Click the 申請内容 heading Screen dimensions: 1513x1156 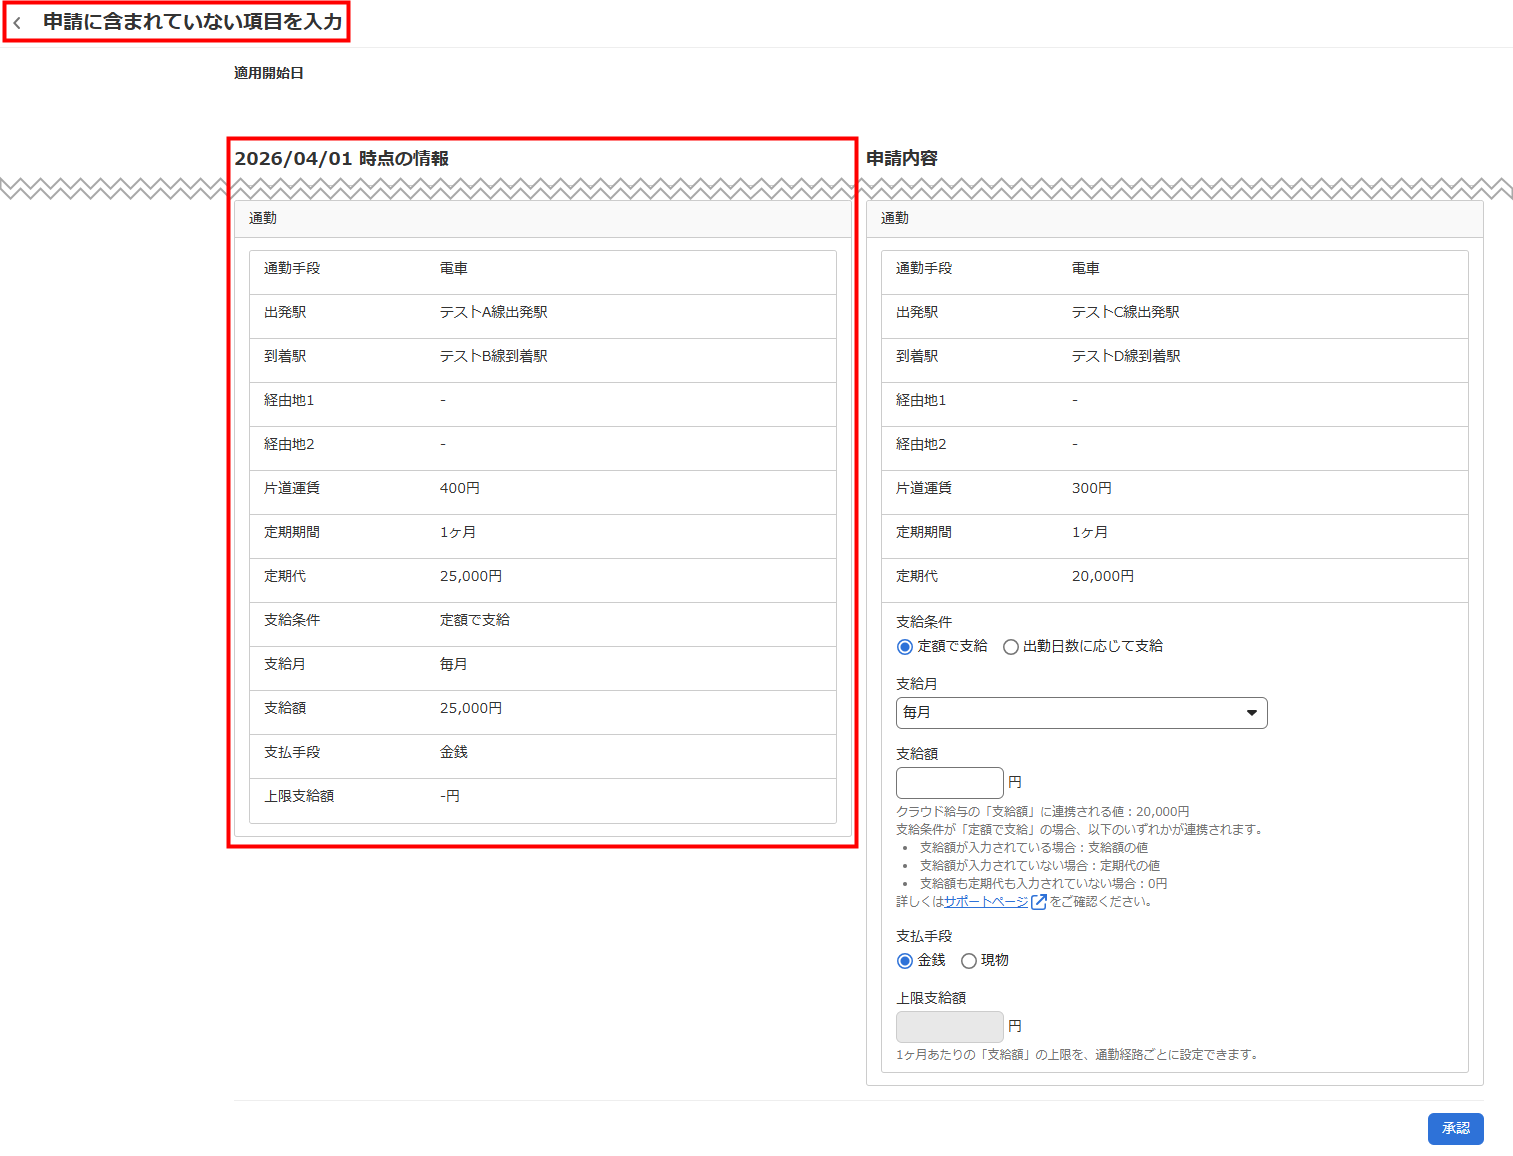click(x=901, y=159)
